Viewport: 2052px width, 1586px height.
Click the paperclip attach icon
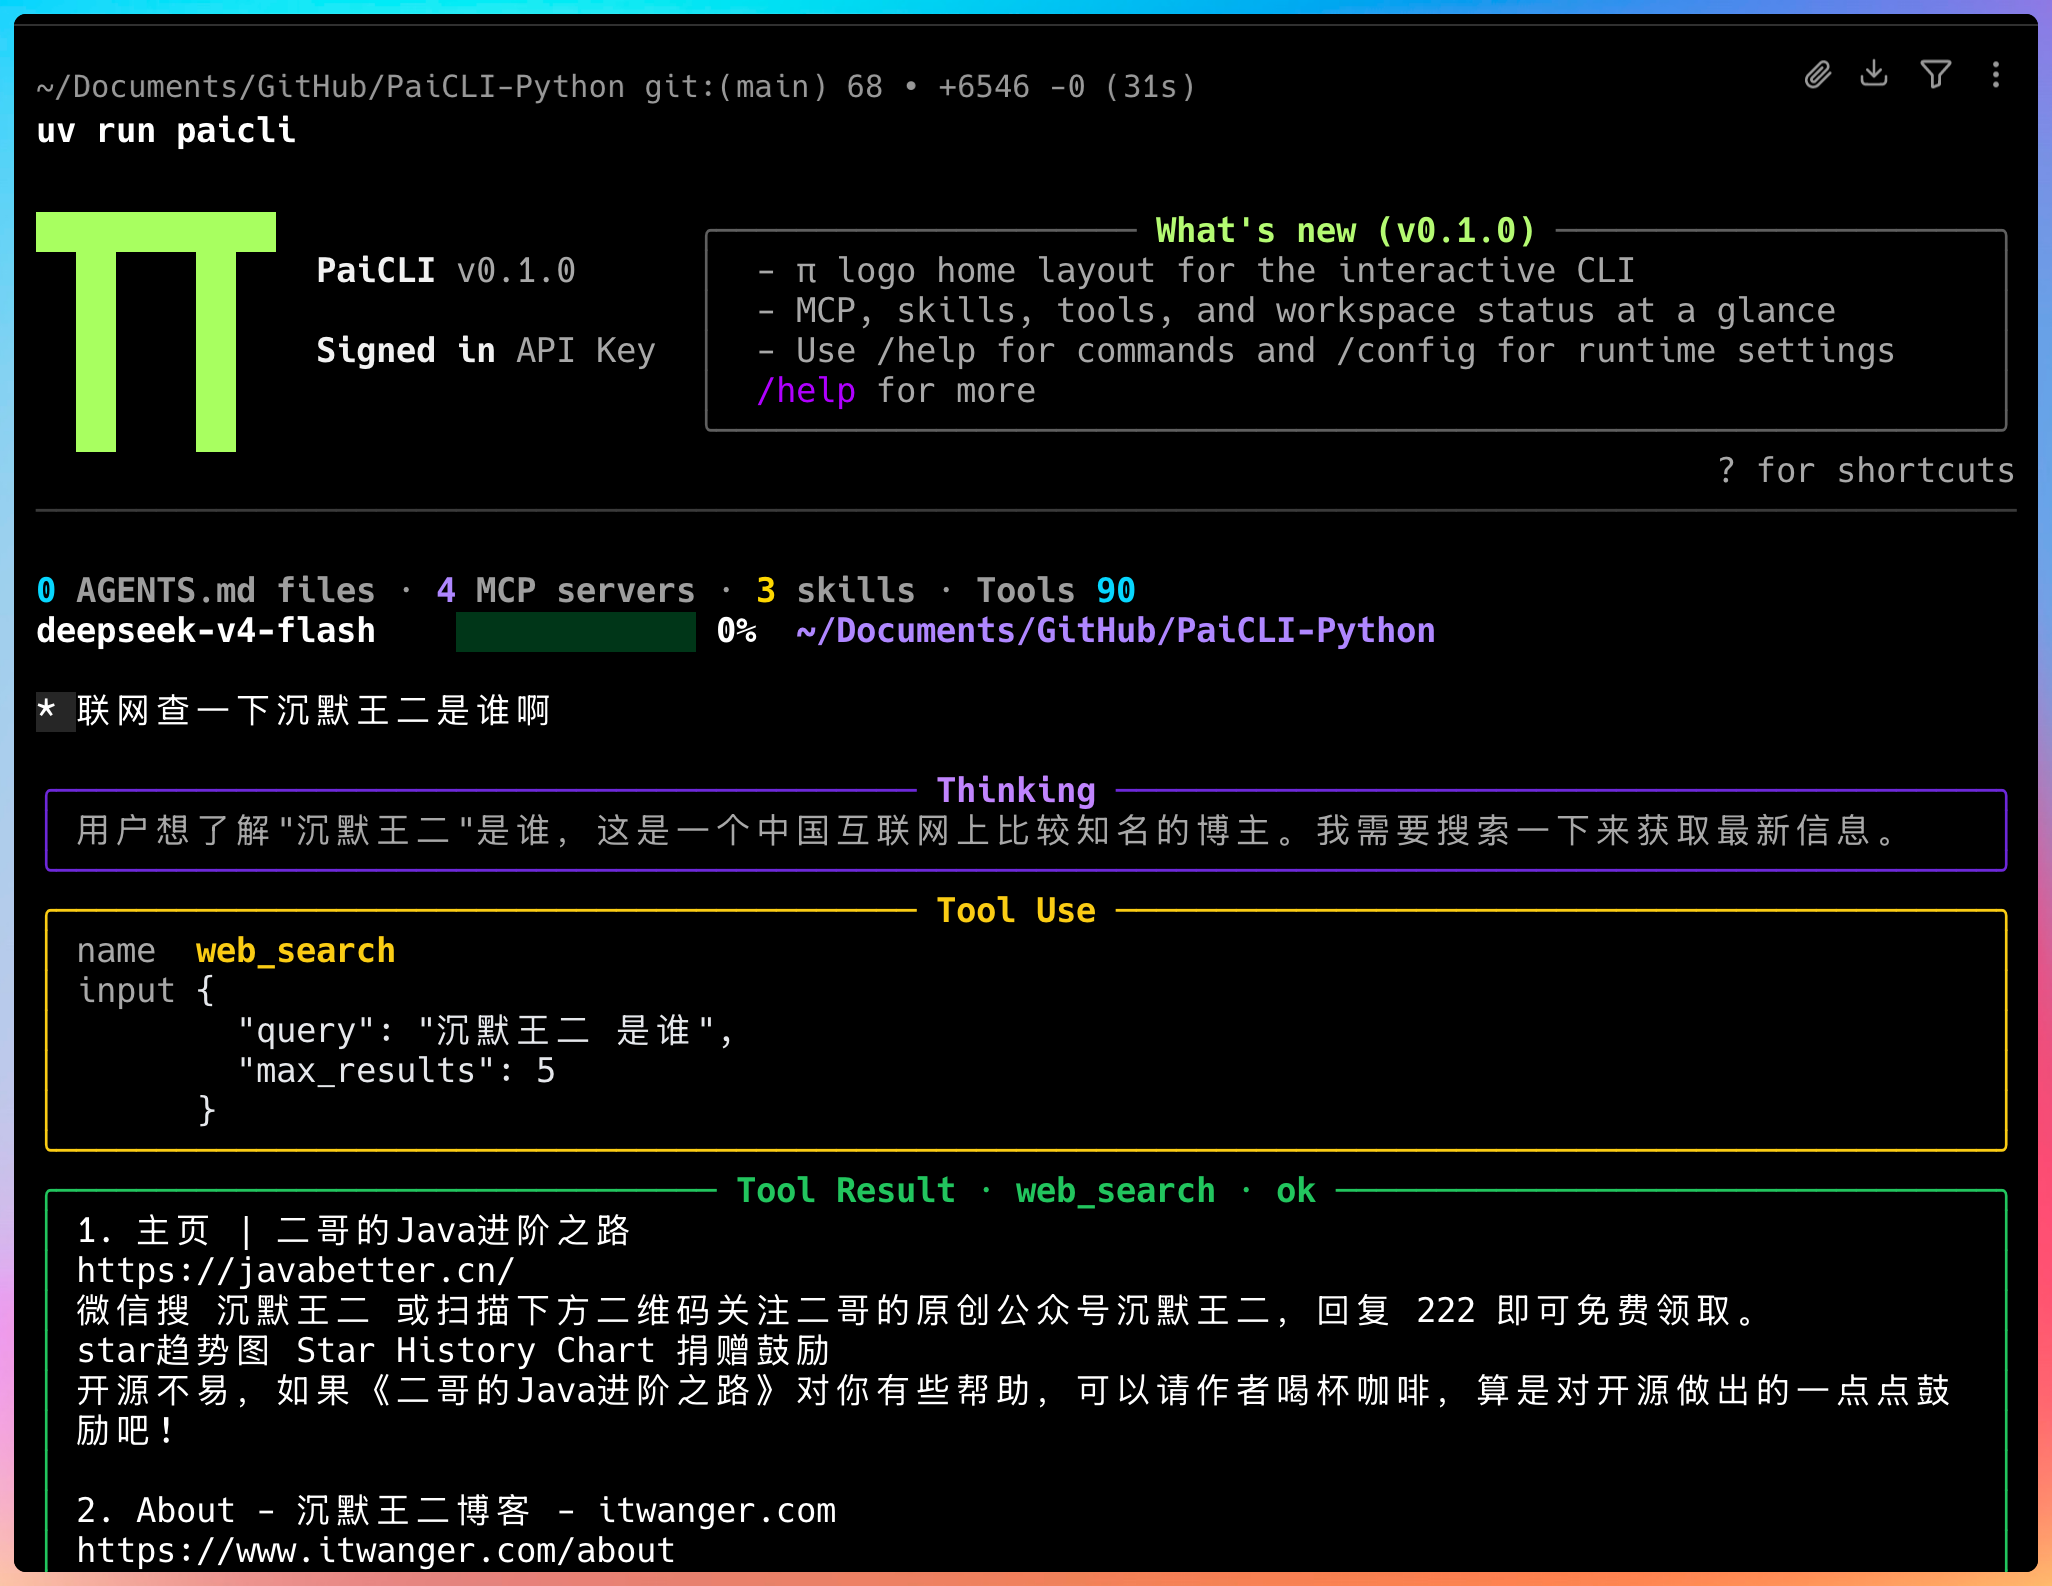[x=1818, y=75]
